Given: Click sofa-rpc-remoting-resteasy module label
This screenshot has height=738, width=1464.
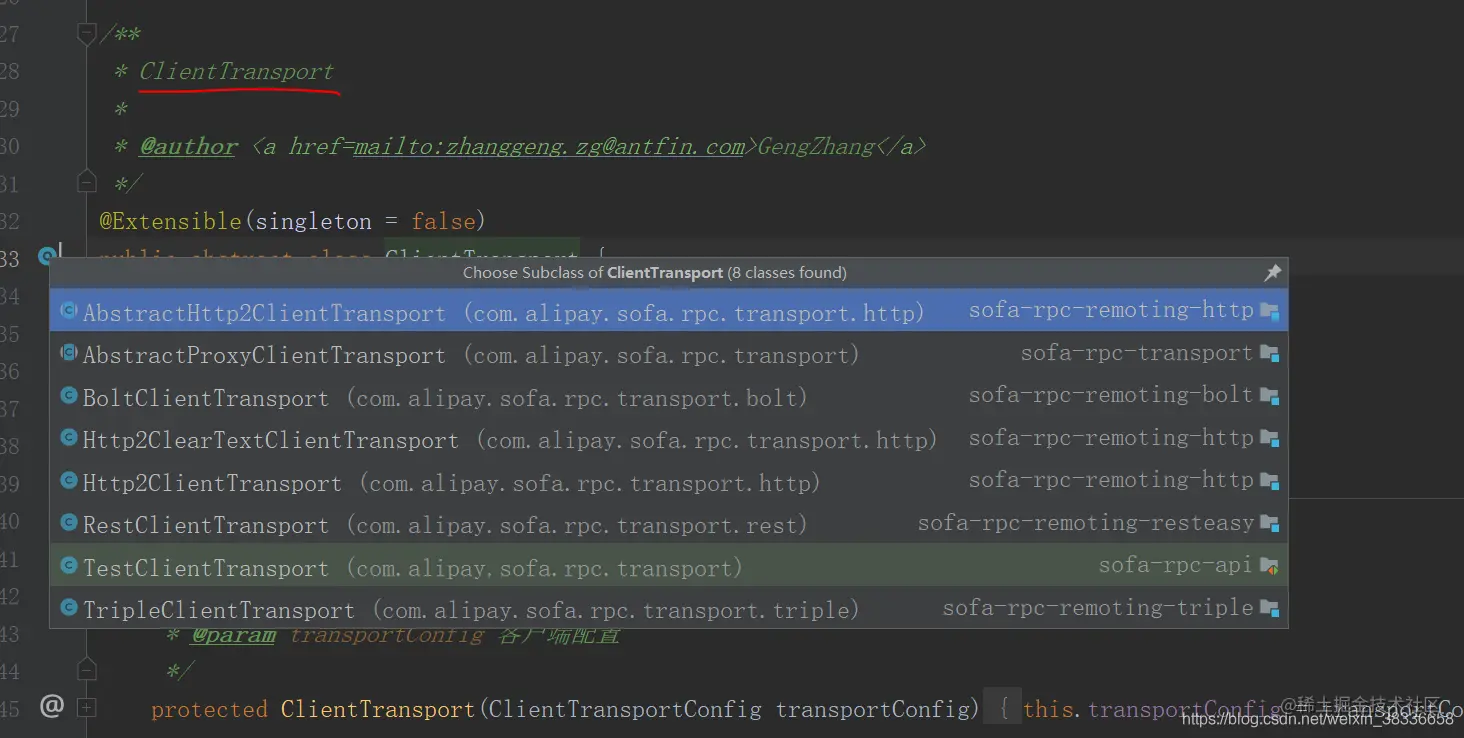Looking at the screenshot, I should [x=1085, y=523].
